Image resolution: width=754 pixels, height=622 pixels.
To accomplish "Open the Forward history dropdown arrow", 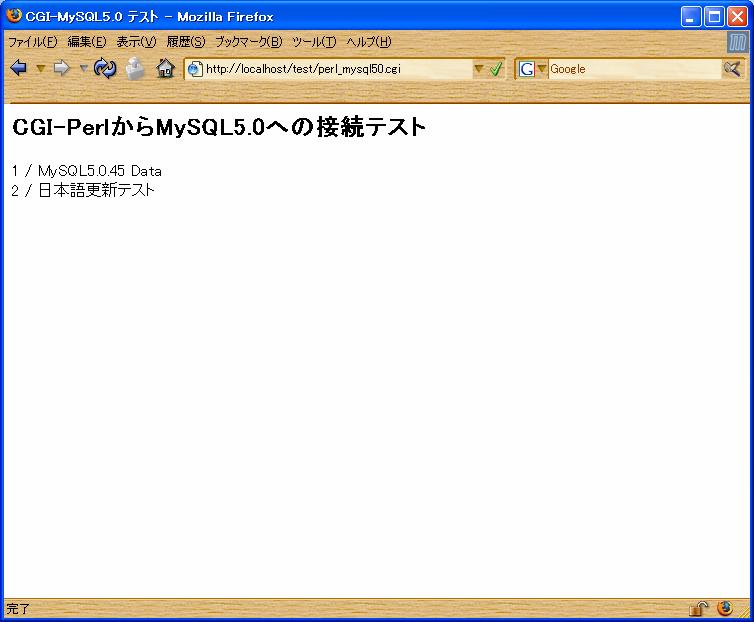I will pos(84,68).
